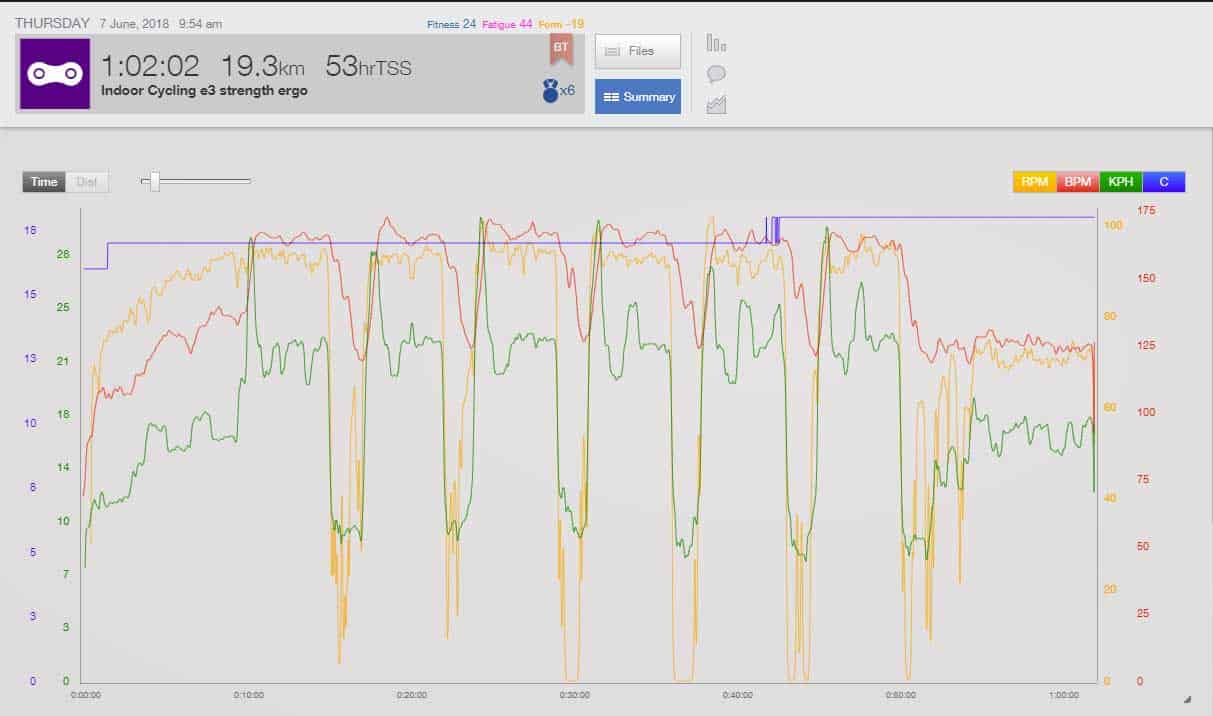
Task: Switch chart axis to Dist
Action: (x=87, y=182)
